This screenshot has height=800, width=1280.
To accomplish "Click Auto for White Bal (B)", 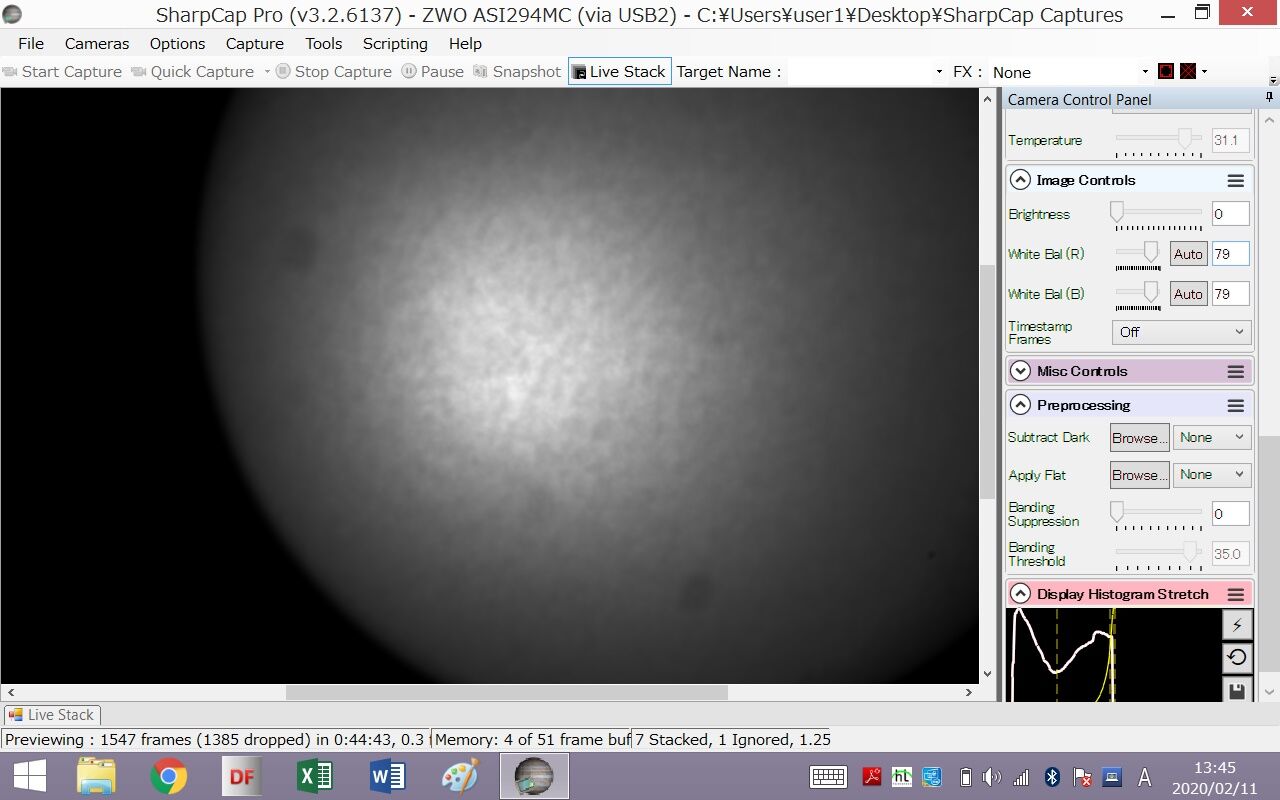I will tap(1188, 294).
